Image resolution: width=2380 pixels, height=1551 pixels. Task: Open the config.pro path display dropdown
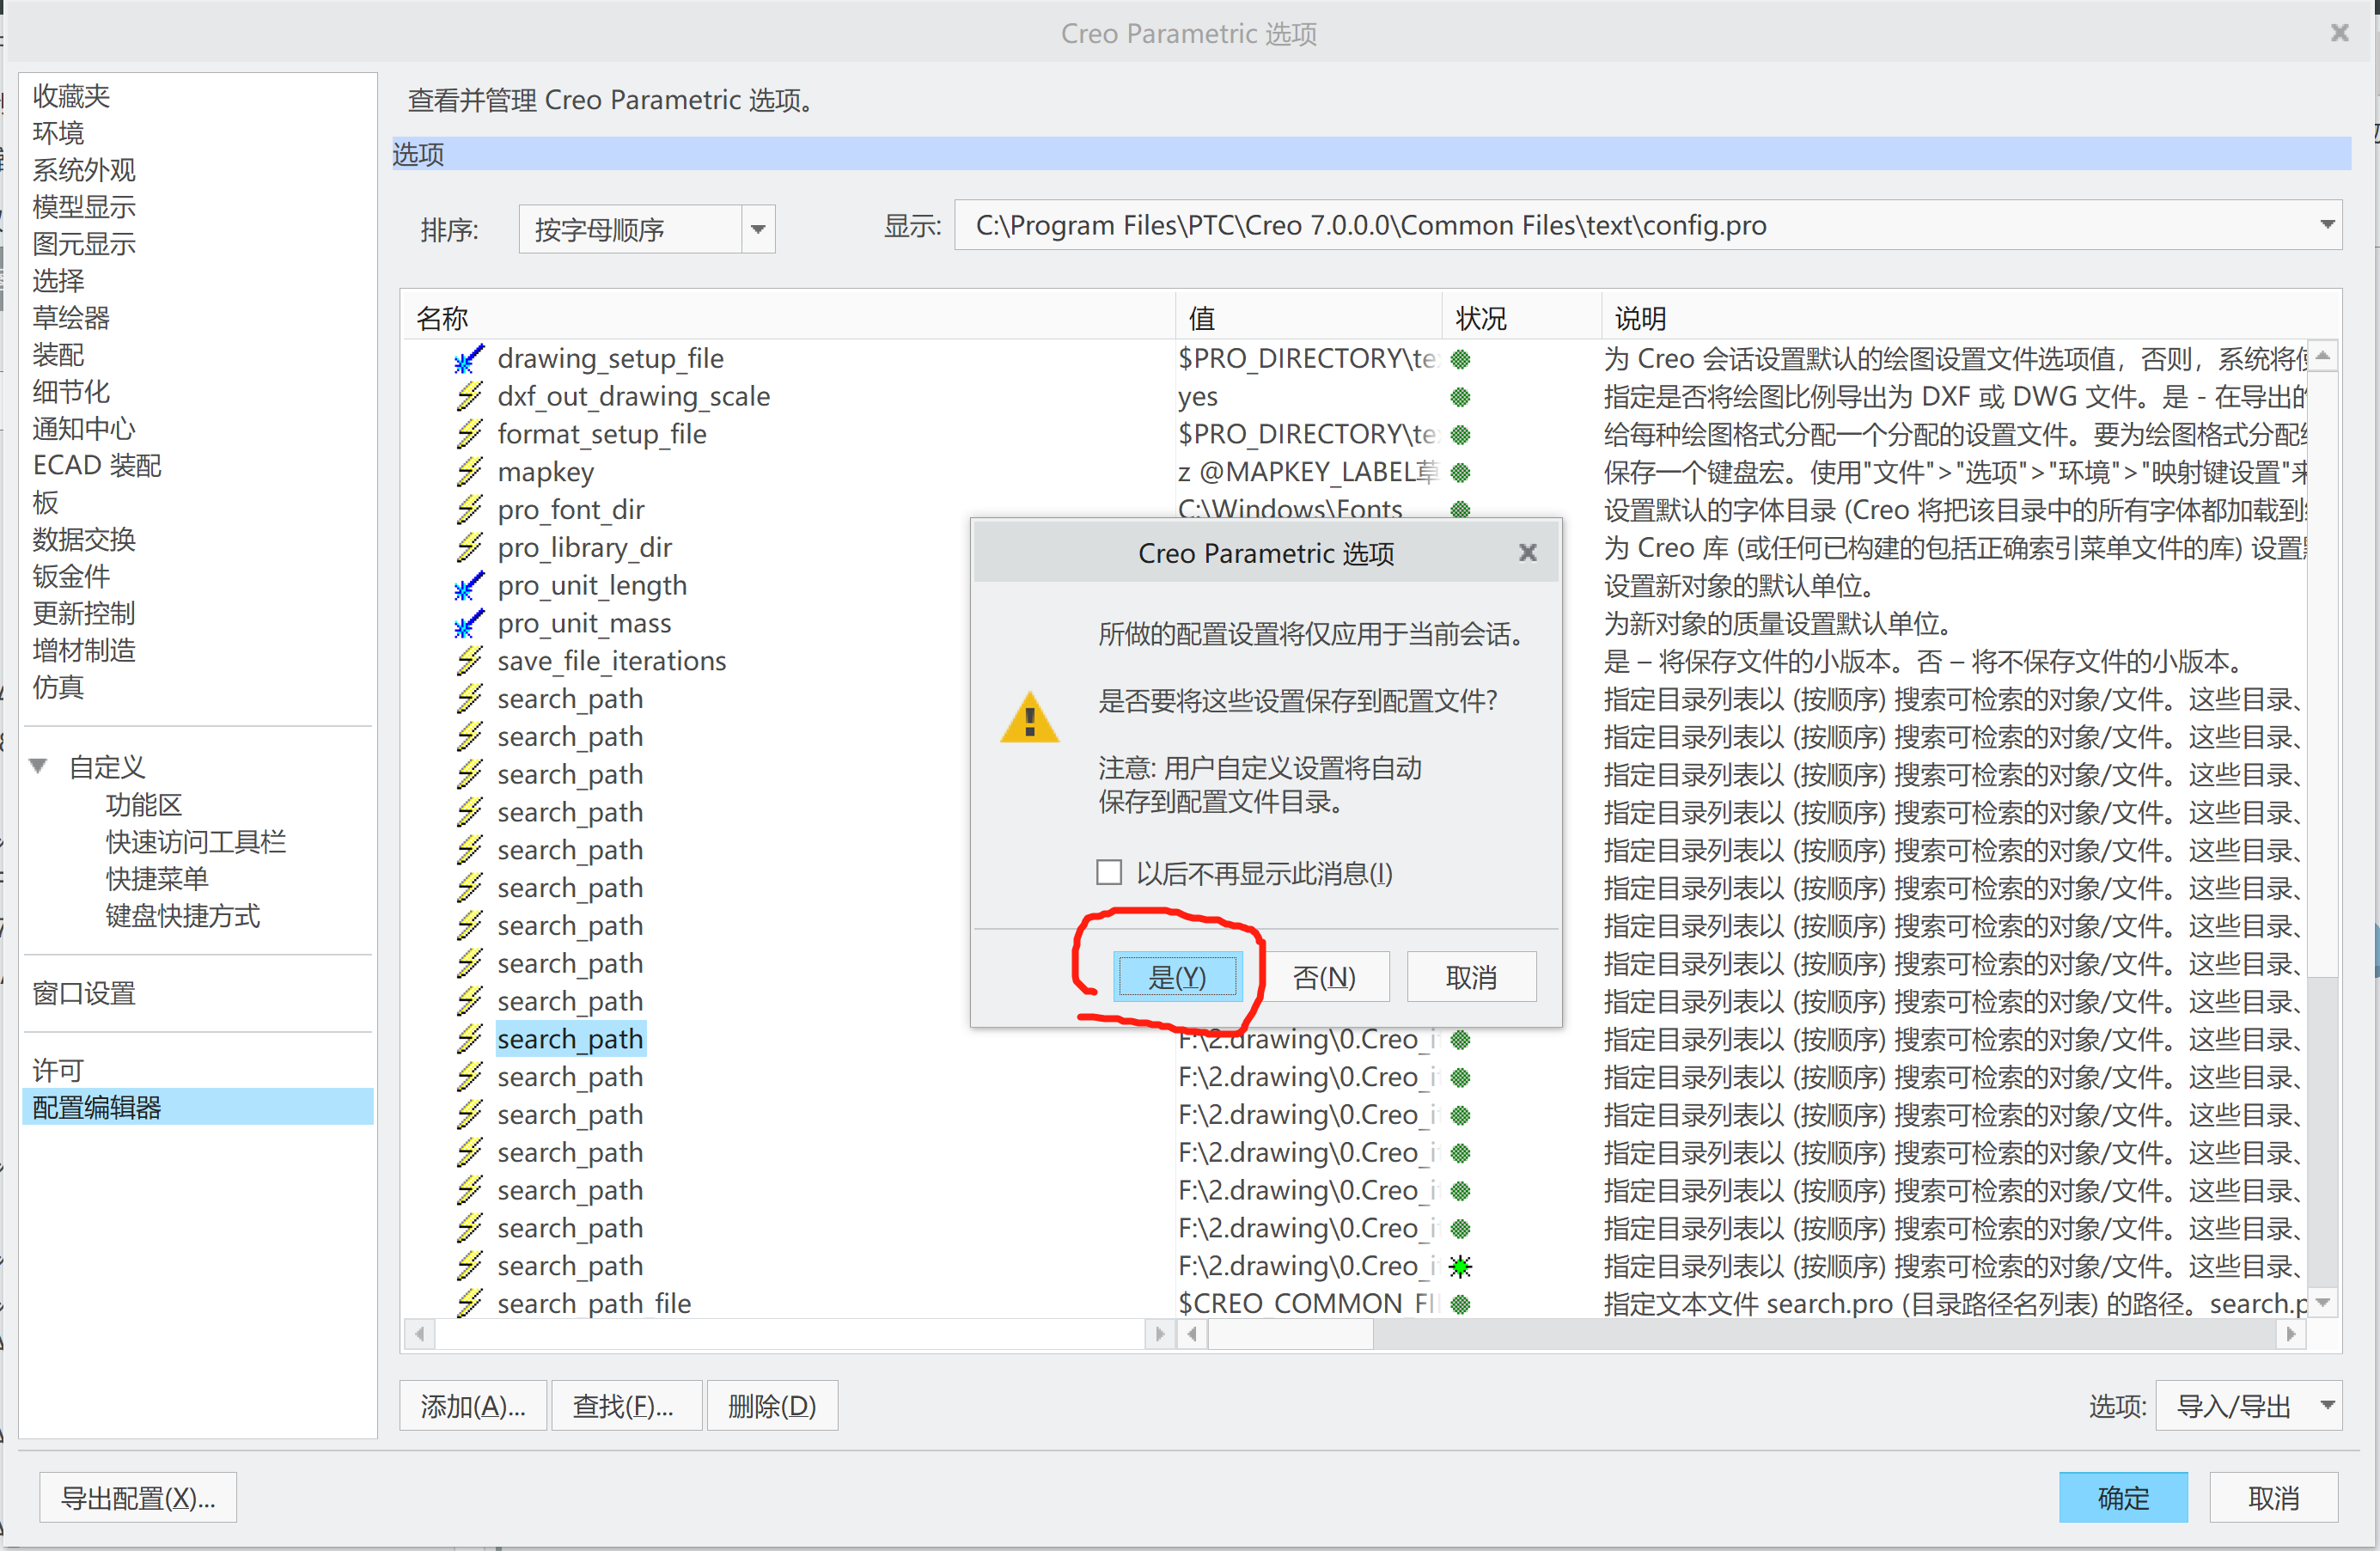pos(2327,225)
